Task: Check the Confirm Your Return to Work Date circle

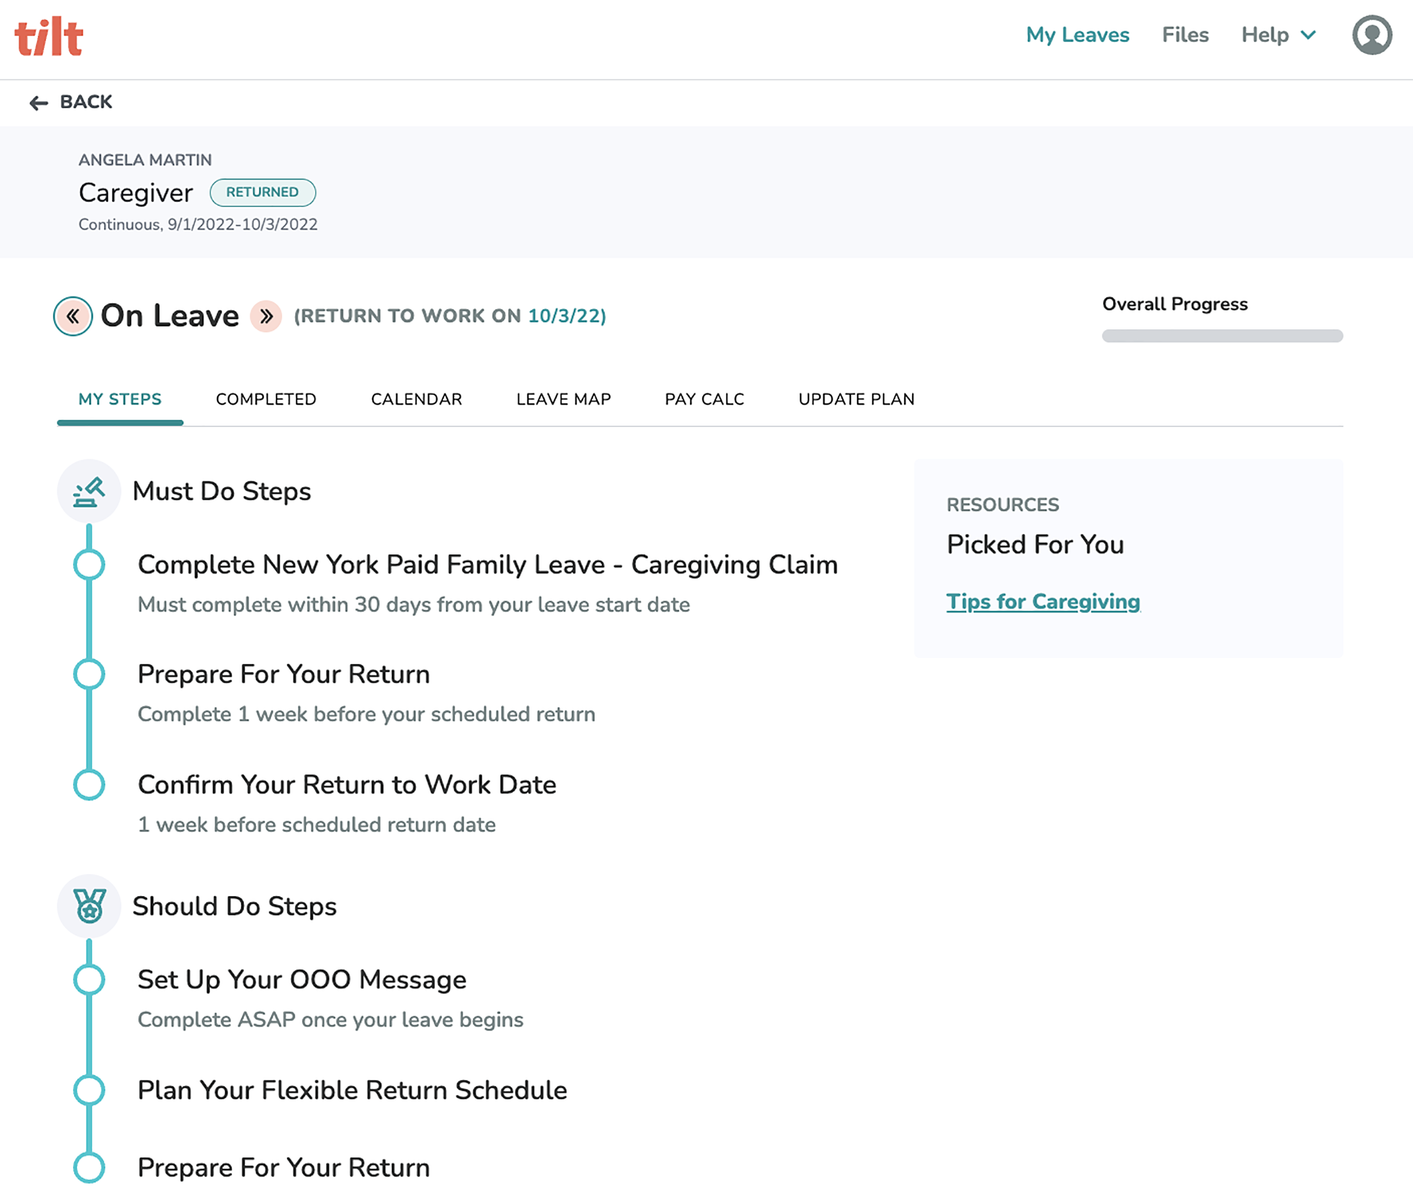Action: [89, 784]
